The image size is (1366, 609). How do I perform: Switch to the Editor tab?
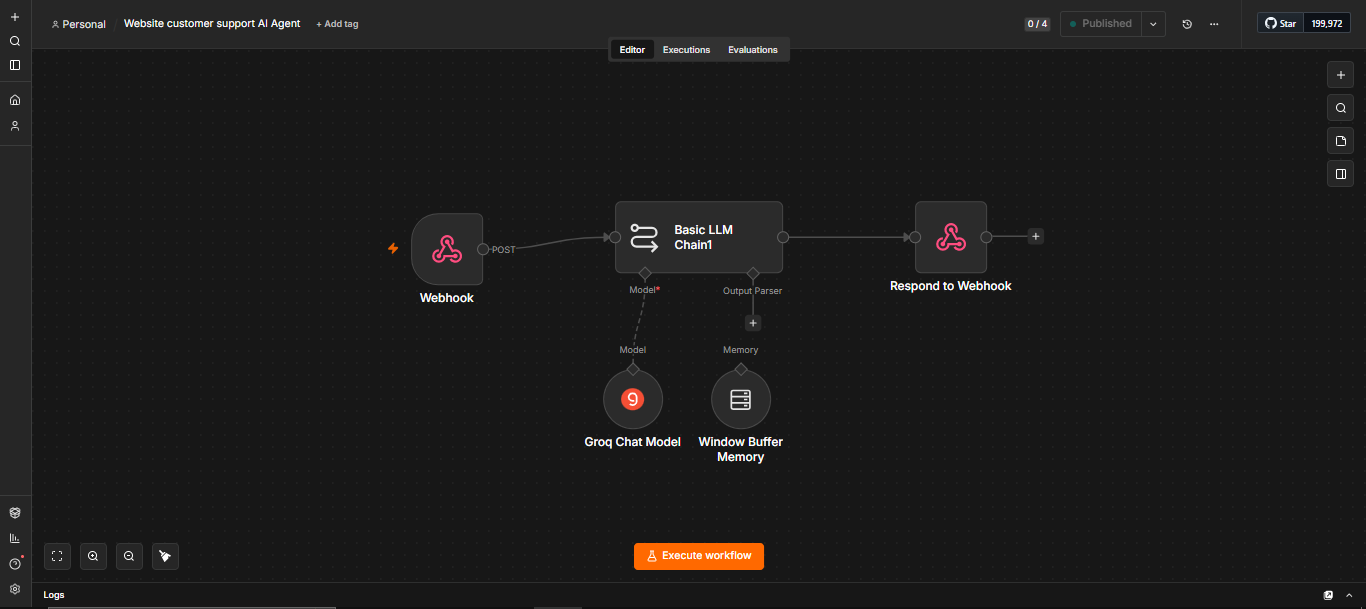pos(633,50)
